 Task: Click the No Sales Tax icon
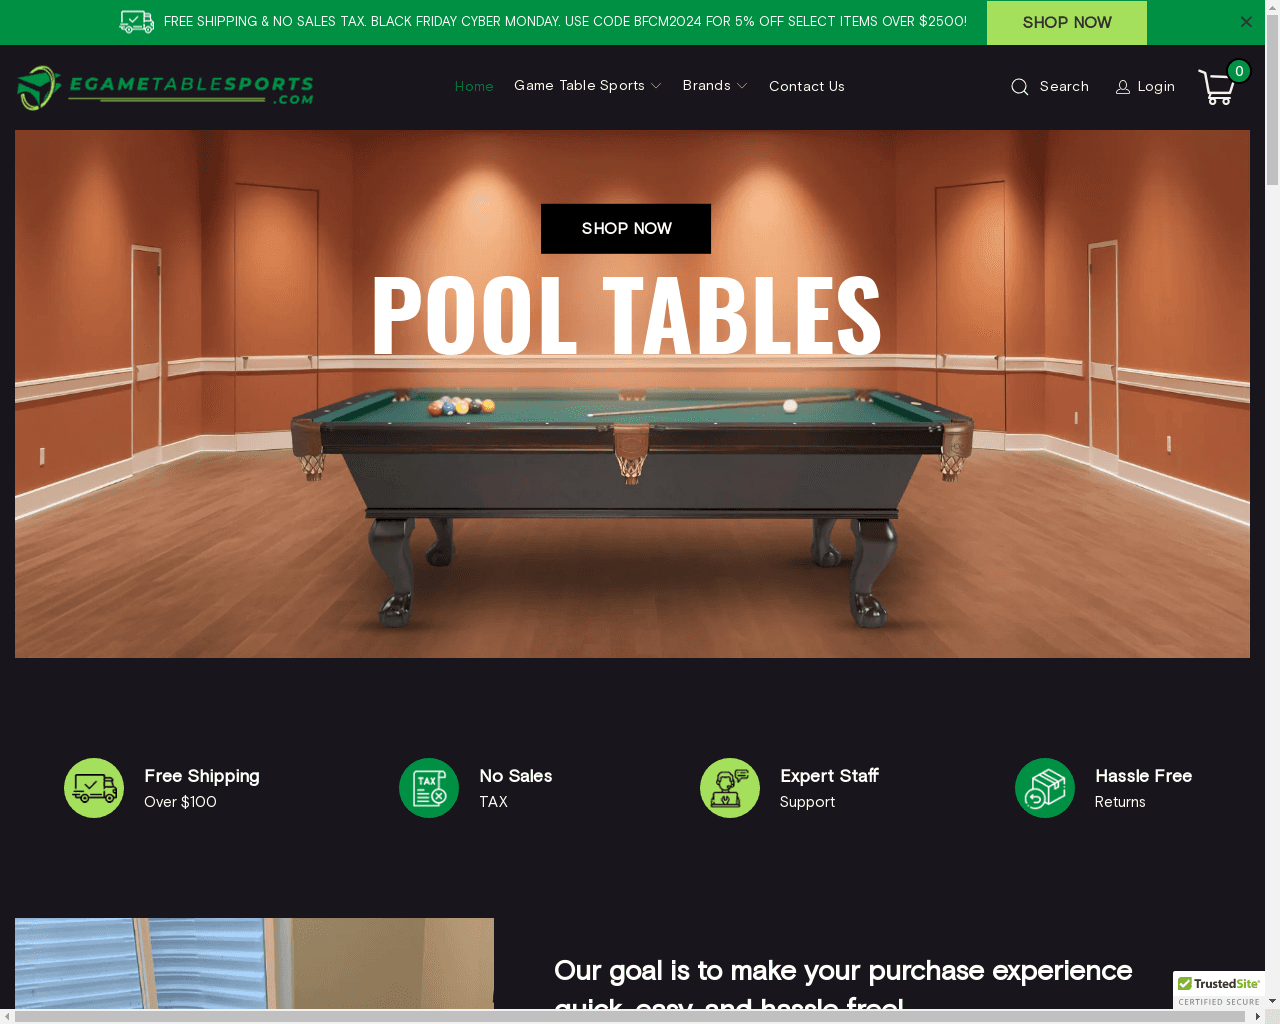(x=429, y=788)
